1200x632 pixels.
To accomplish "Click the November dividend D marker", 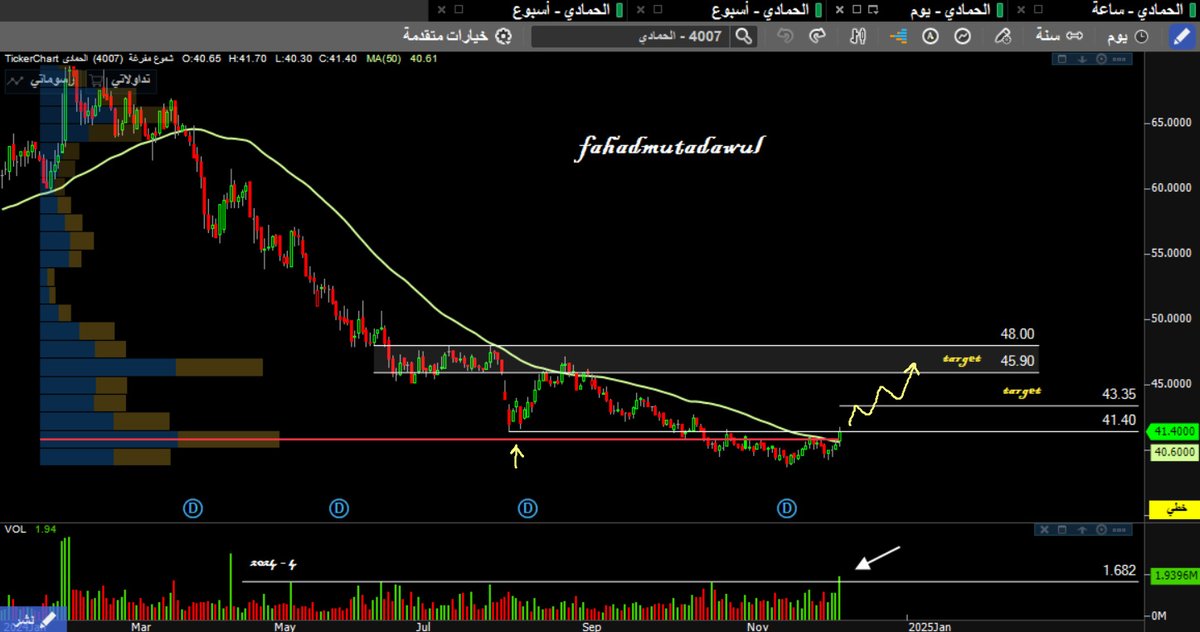I will click(787, 509).
